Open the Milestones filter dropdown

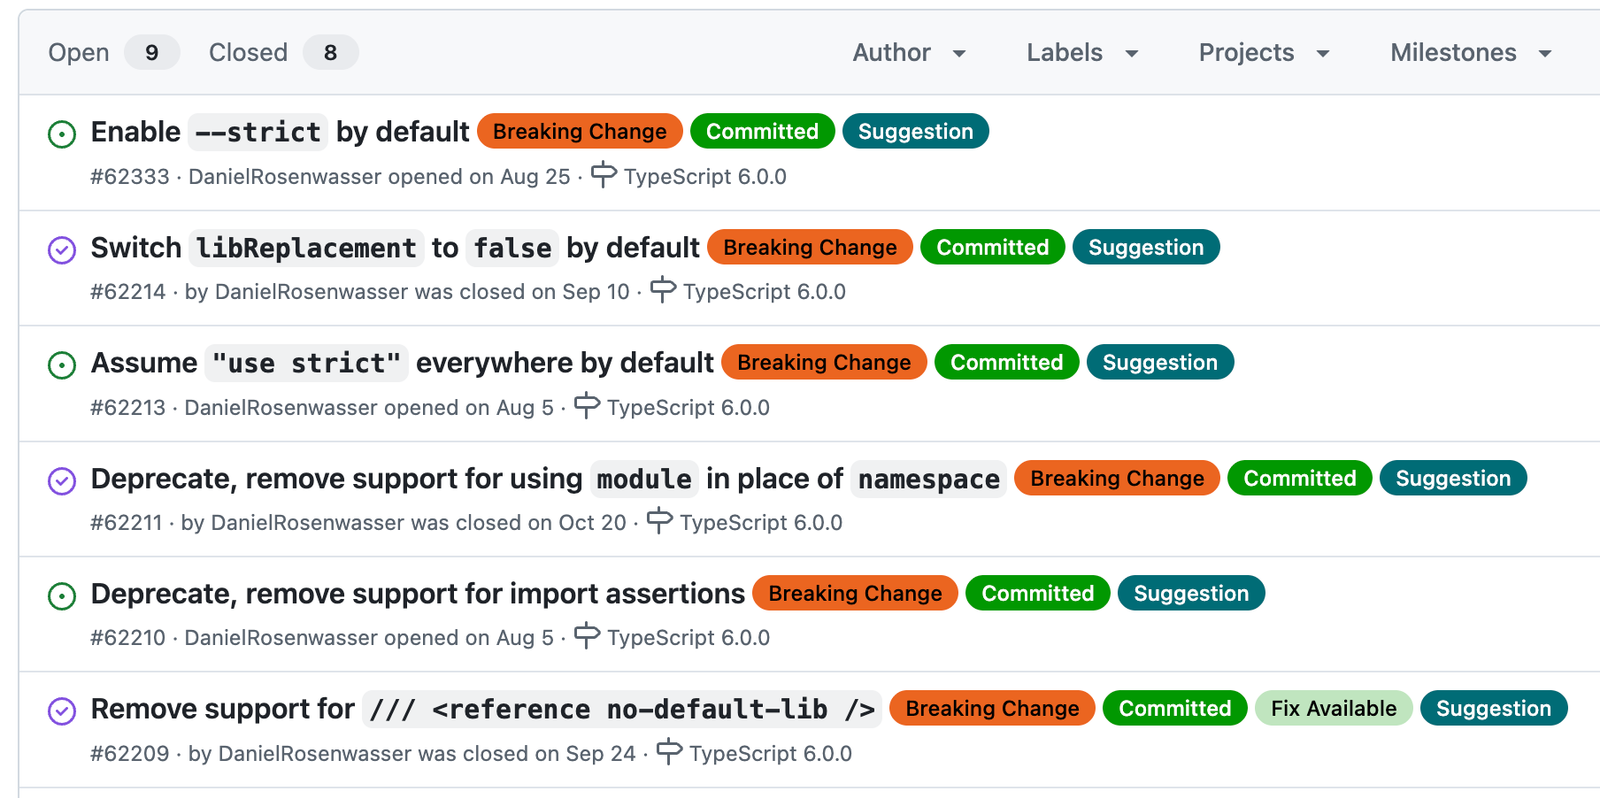coord(1471,52)
